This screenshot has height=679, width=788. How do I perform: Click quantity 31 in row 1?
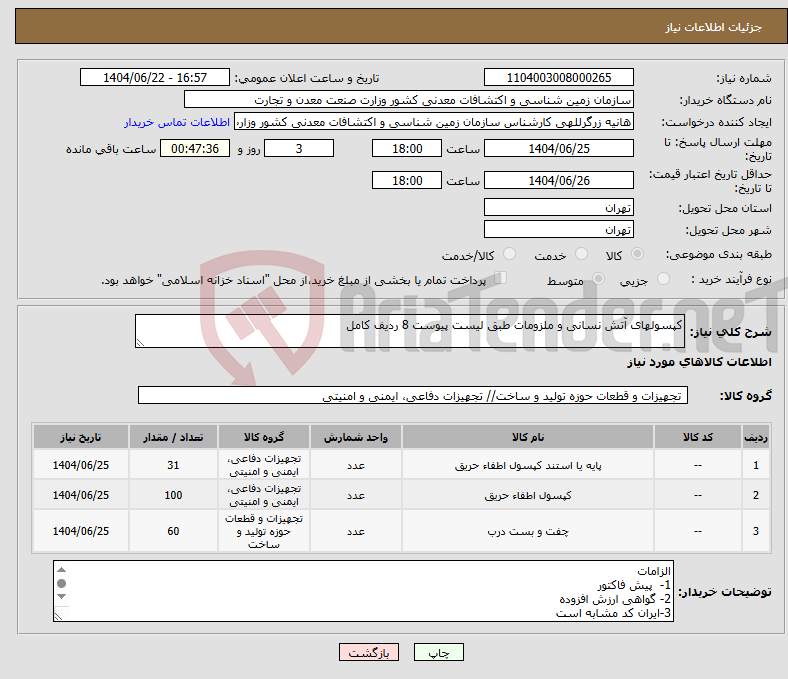[173, 465]
